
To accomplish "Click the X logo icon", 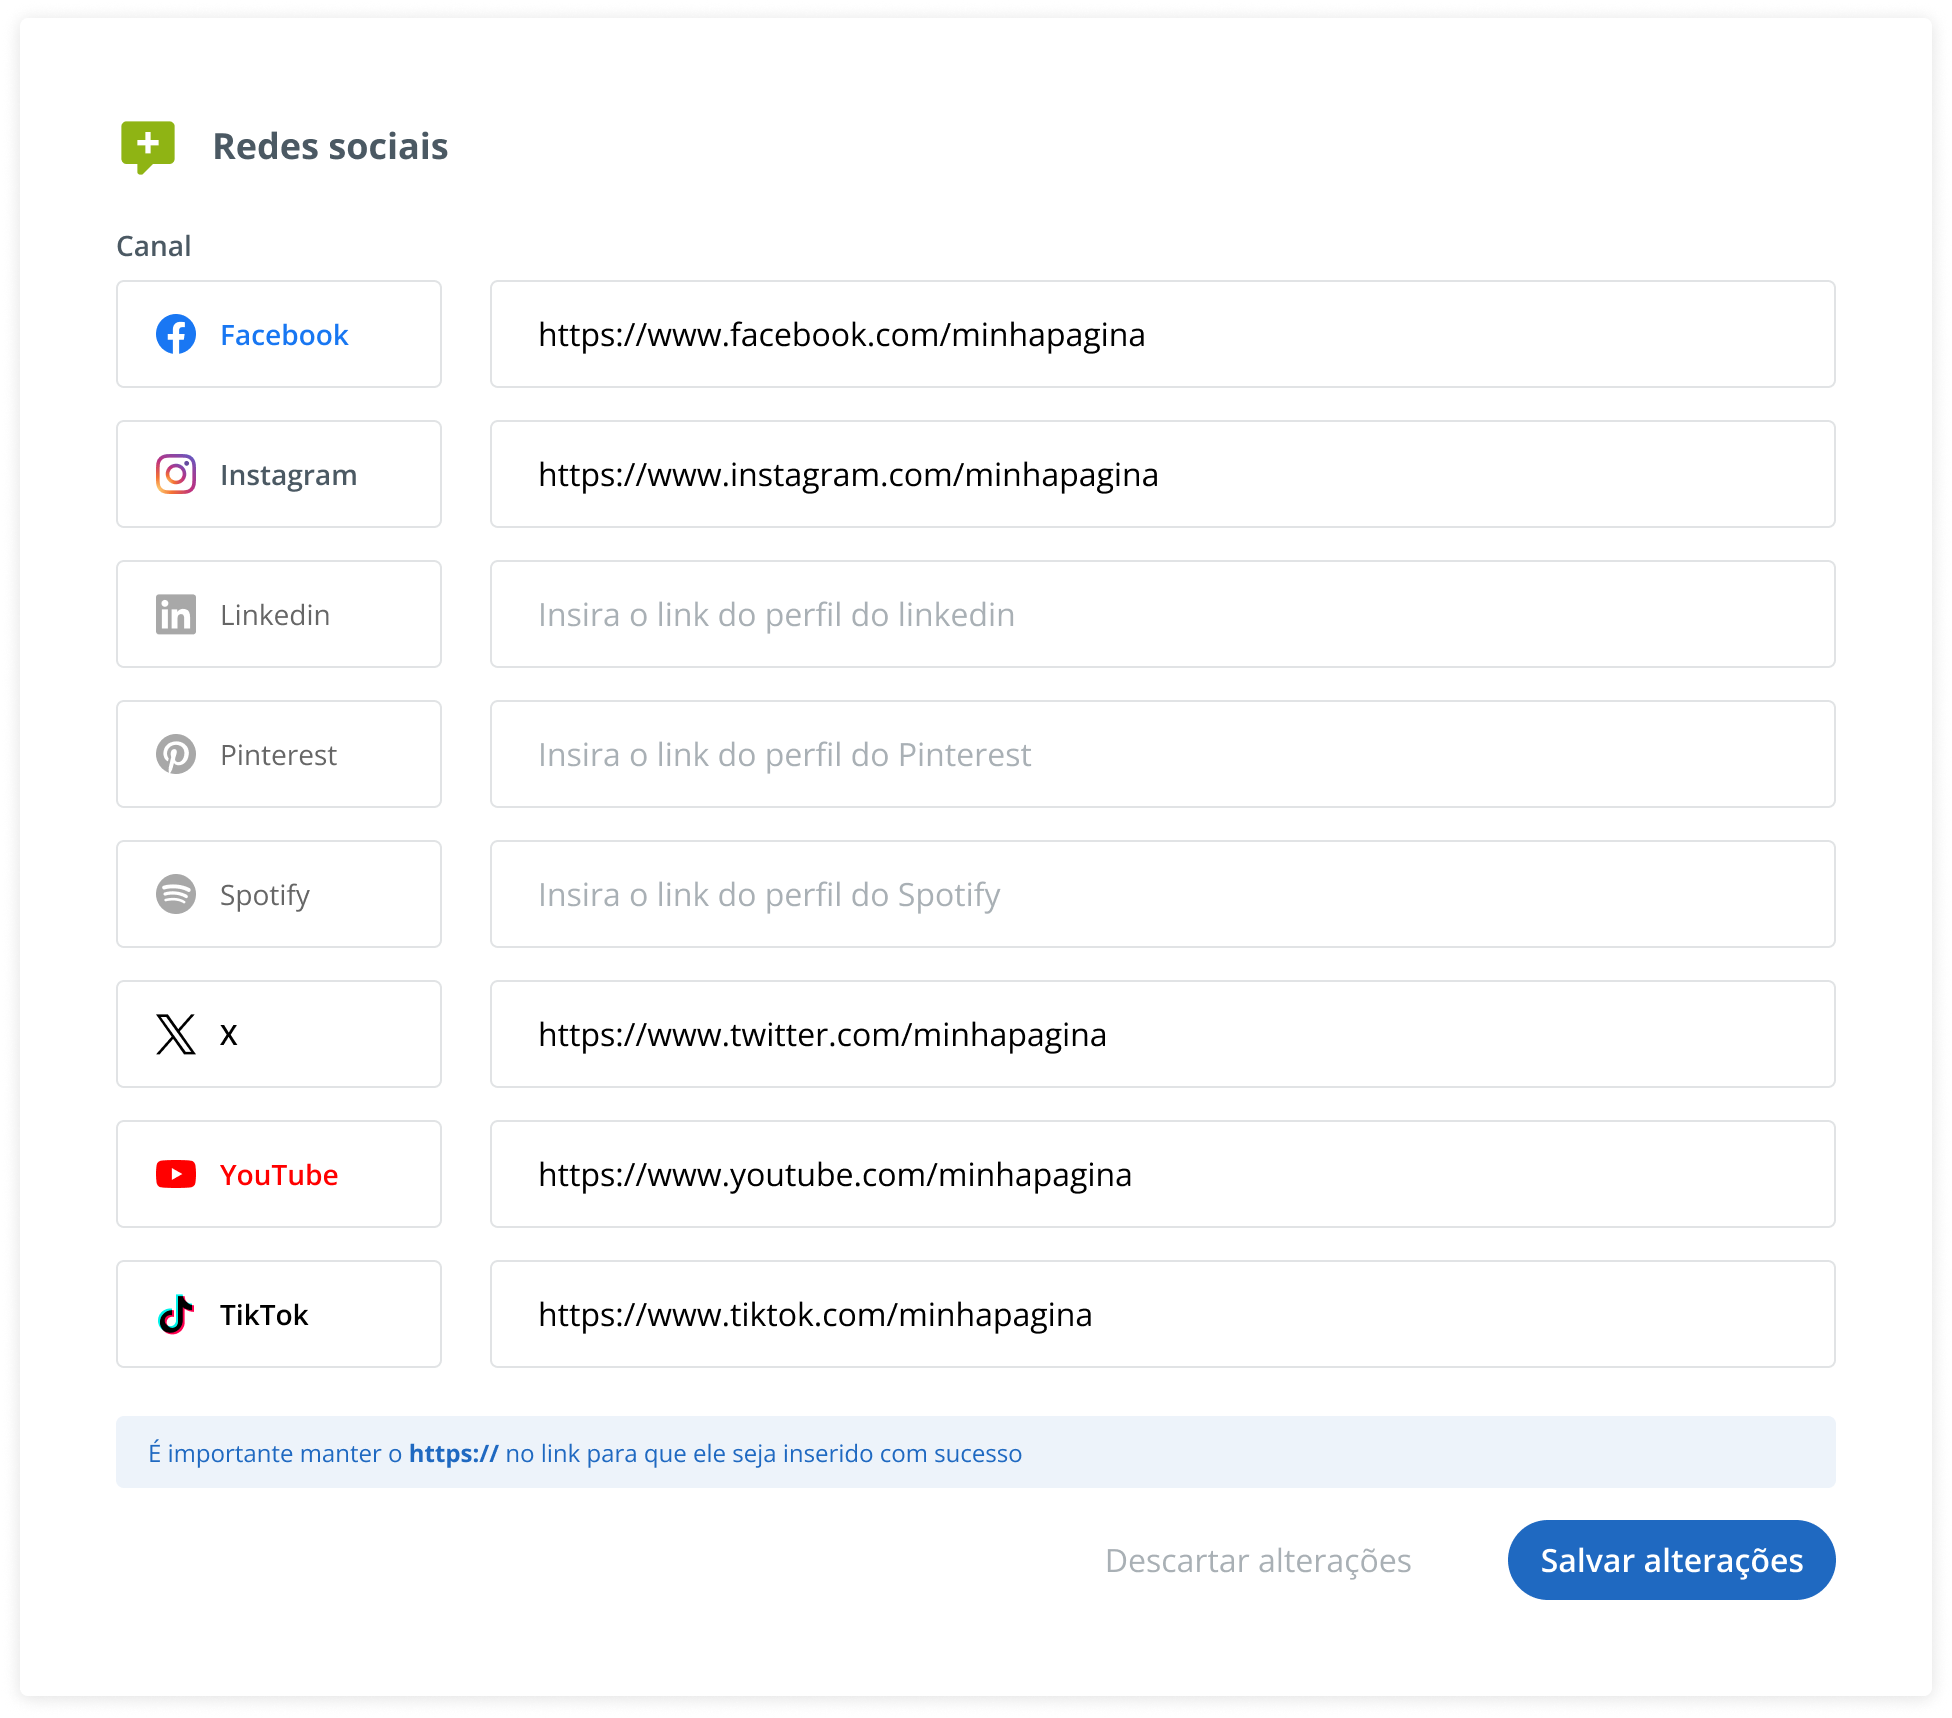I will [176, 1034].
